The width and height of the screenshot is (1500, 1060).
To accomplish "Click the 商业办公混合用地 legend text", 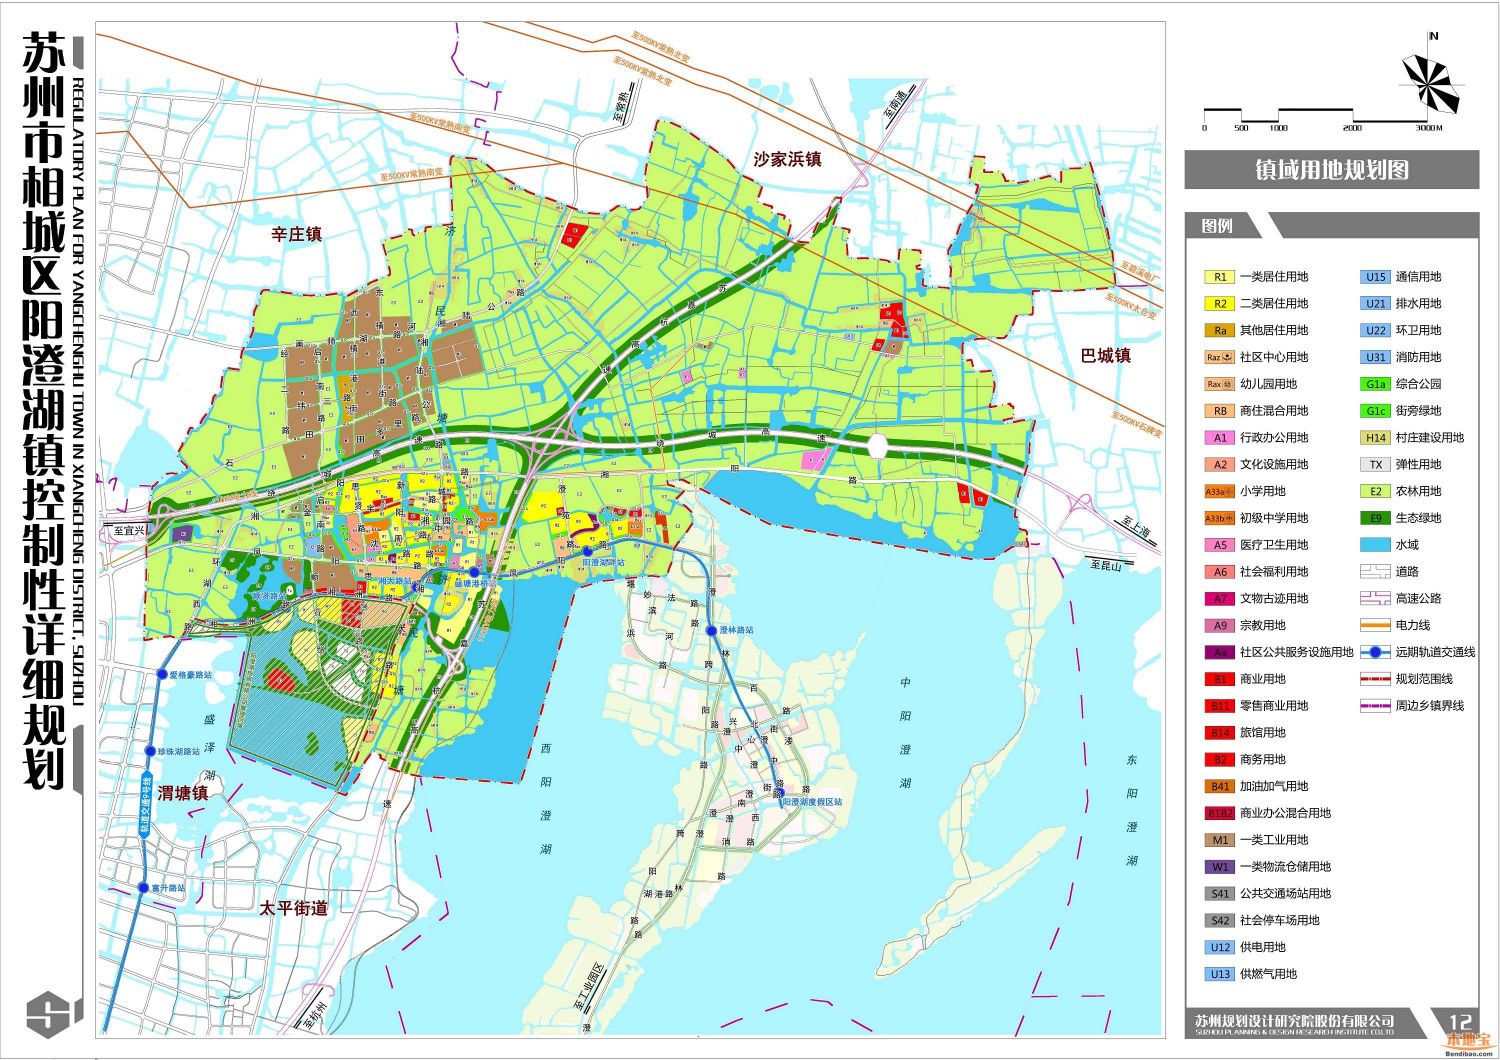I will pos(1286,814).
